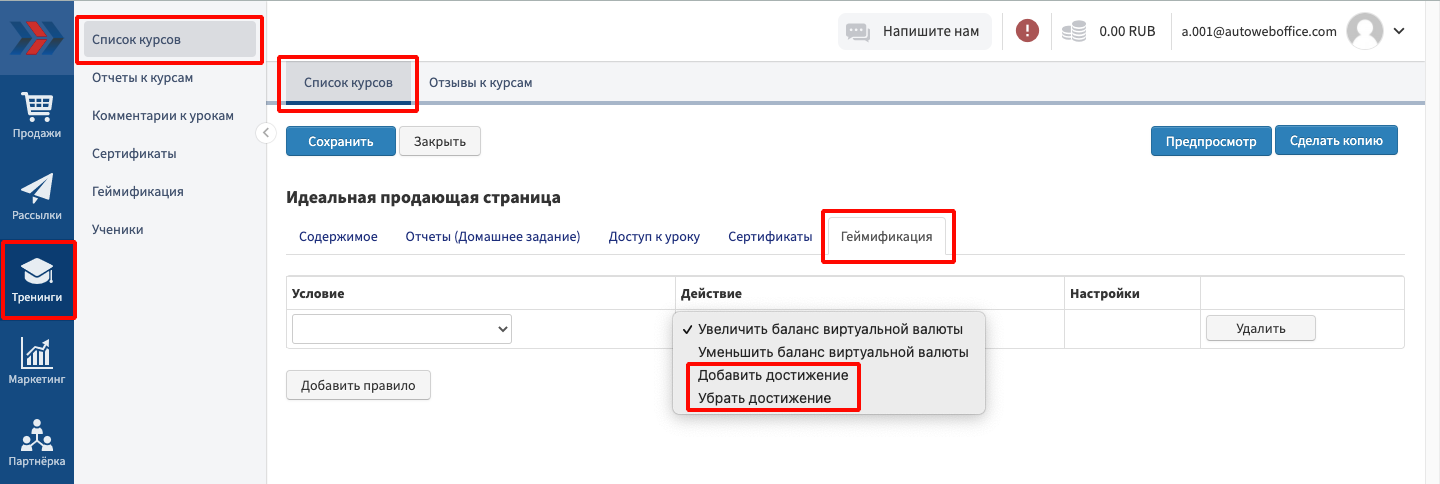The width and height of the screenshot is (1440, 484).
Task: Open the Тренинги graduation cap section
Action: coord(37,279)
